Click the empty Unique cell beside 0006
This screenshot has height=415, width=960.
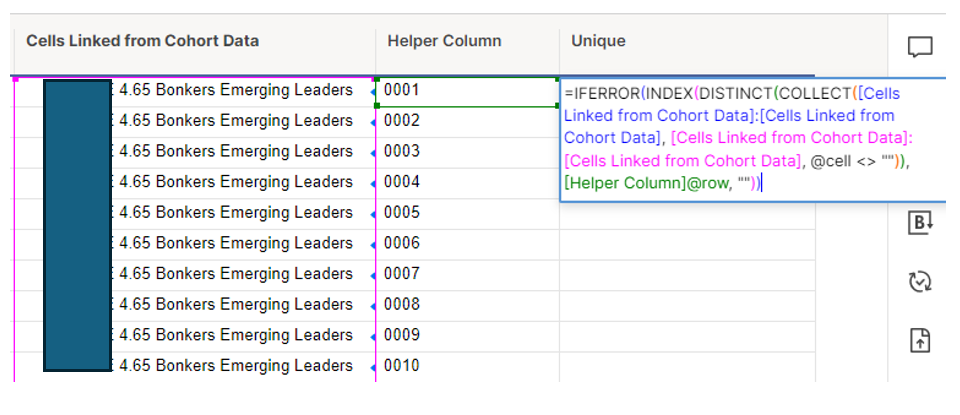click(x=687, y=244)
